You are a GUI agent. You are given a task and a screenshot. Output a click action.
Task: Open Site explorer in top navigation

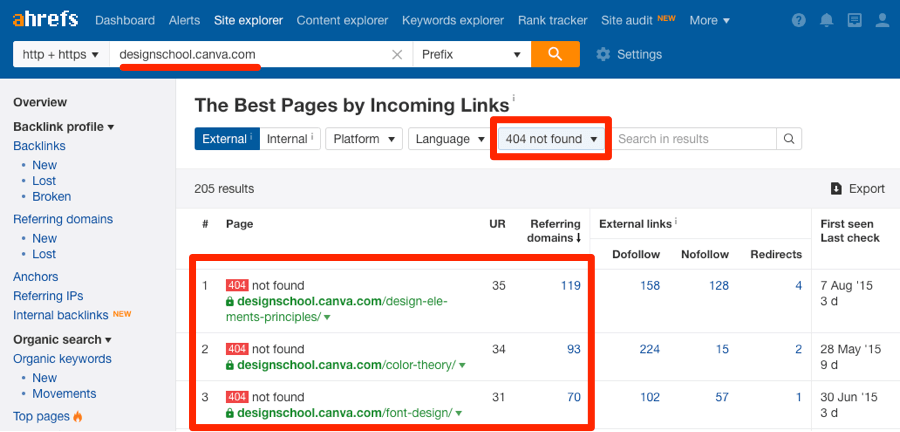(249, 21)
